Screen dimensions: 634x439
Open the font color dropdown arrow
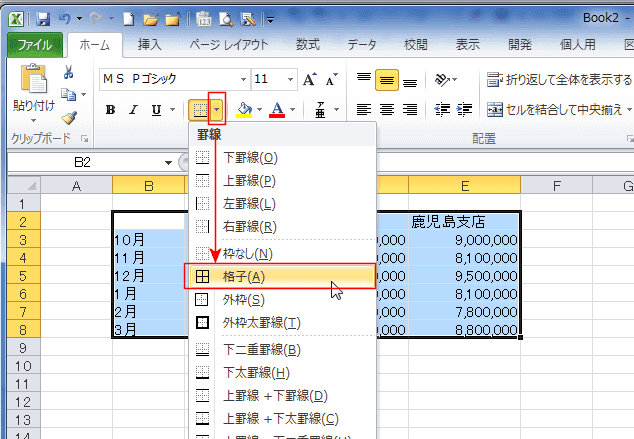pyautogui.click(x=292, y=110)
